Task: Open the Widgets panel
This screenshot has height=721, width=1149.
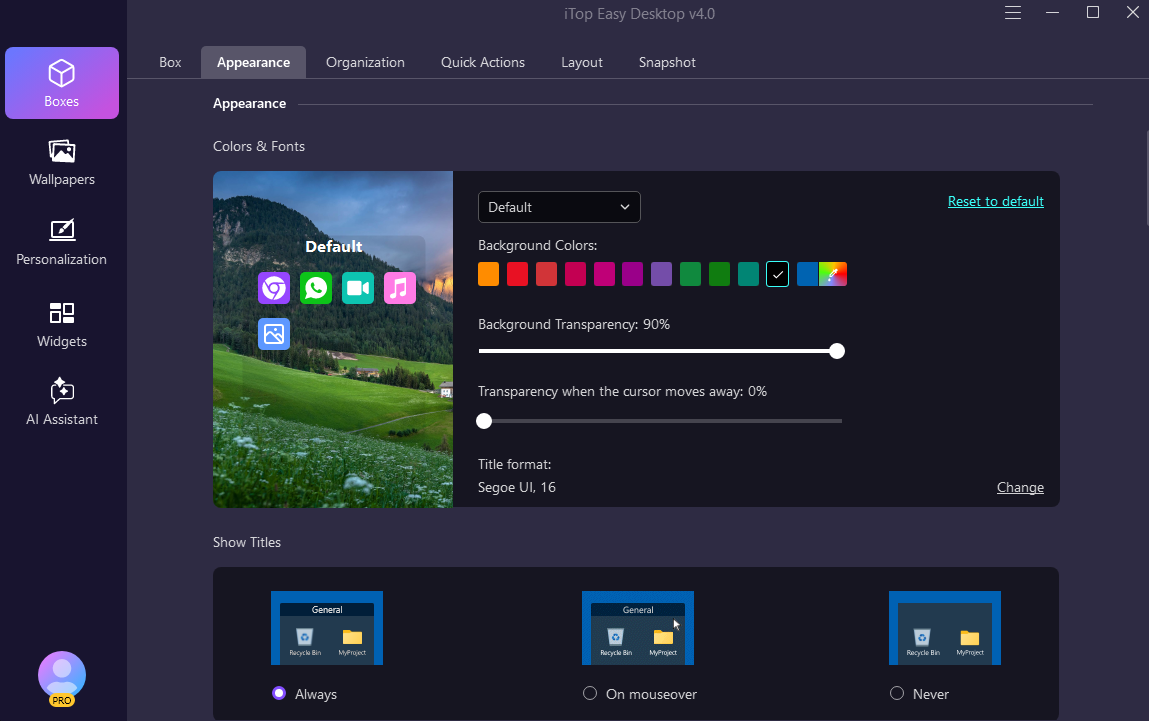Action: click(62, 324)
